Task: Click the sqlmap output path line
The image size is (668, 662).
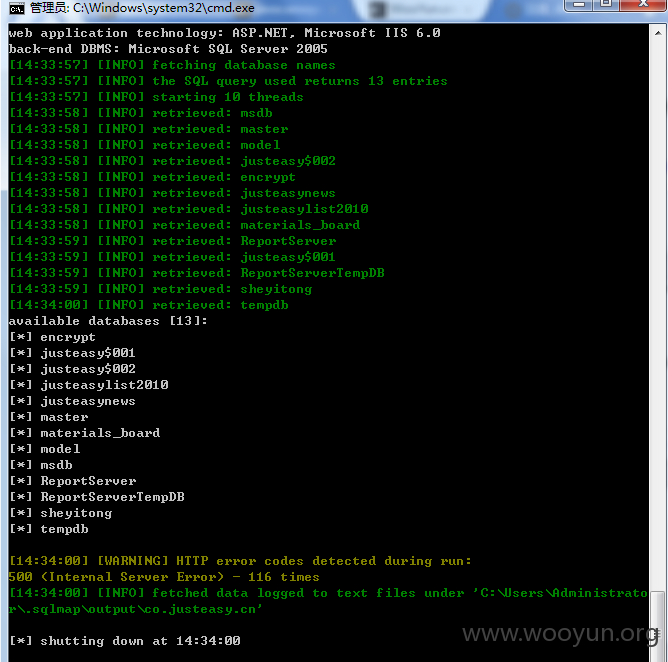Action: coord(135,609)
